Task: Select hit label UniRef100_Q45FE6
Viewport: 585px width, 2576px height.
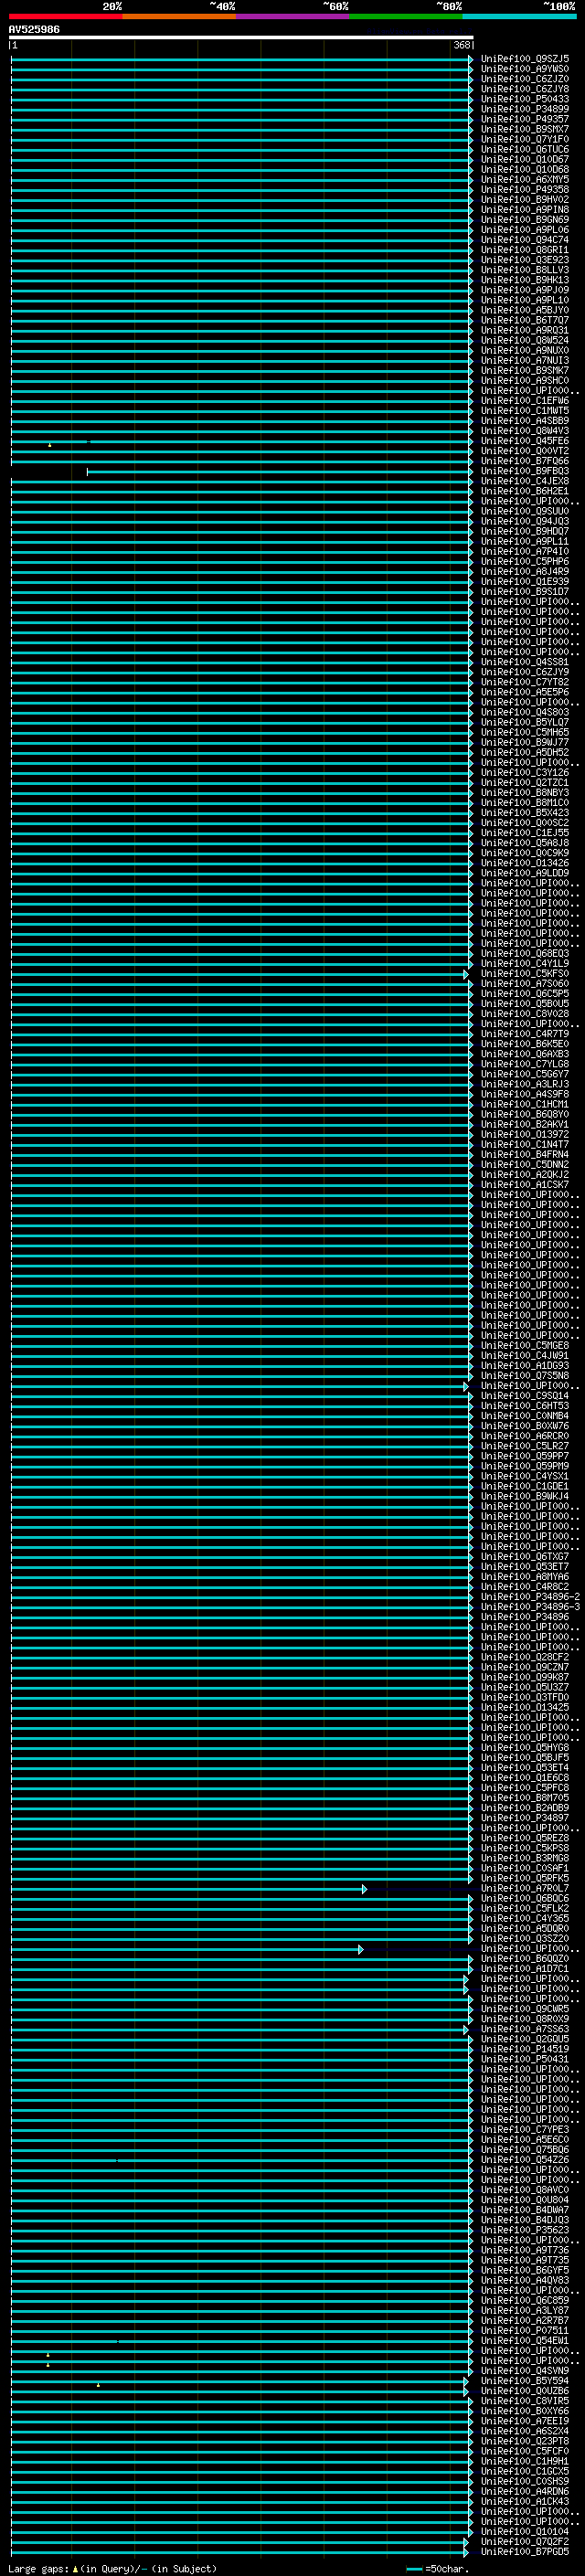Action: (x=525, y=441)
